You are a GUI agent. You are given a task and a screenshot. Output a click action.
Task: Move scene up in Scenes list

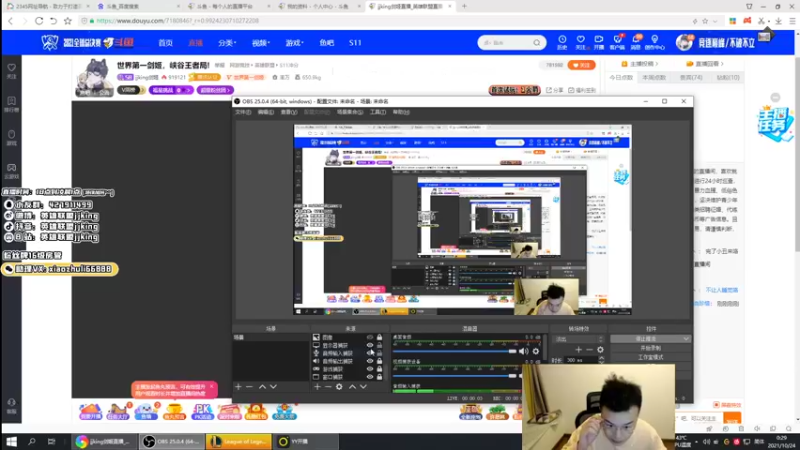pos(262,387)
